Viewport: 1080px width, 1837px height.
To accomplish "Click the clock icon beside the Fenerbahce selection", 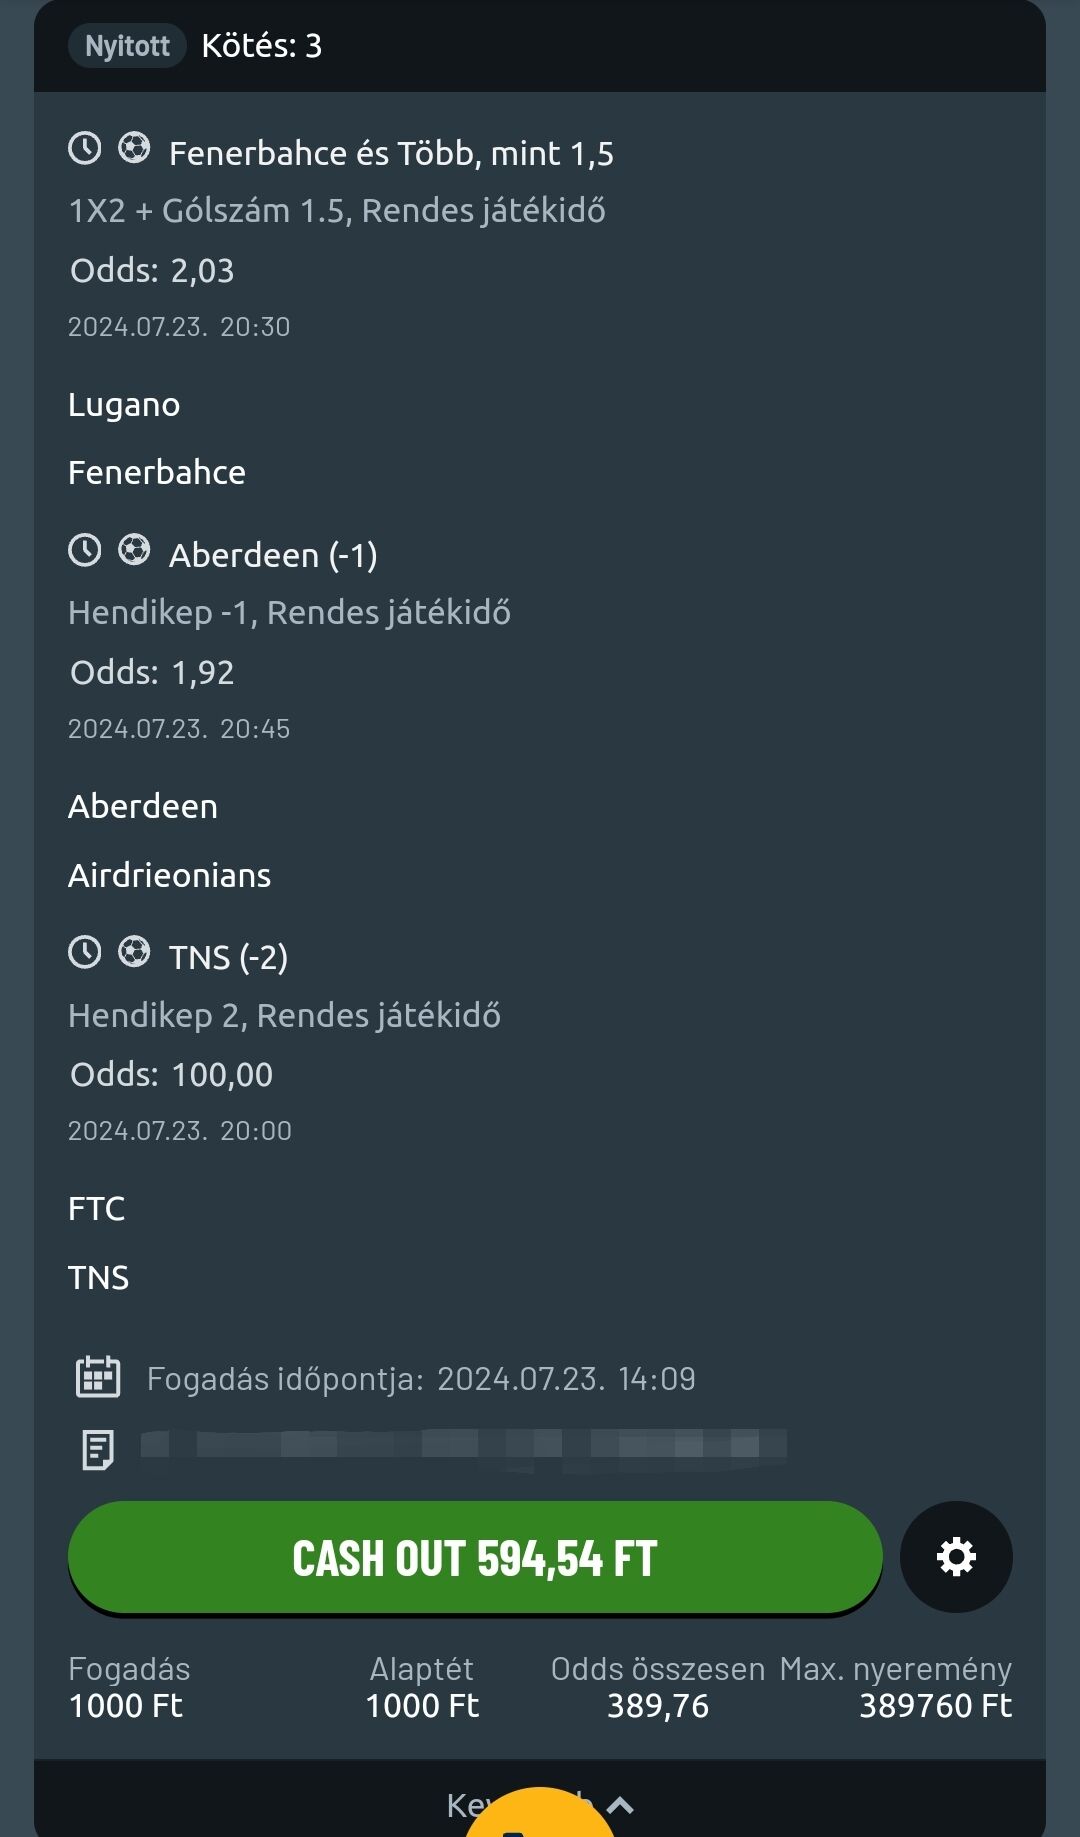I will point(85,149).
